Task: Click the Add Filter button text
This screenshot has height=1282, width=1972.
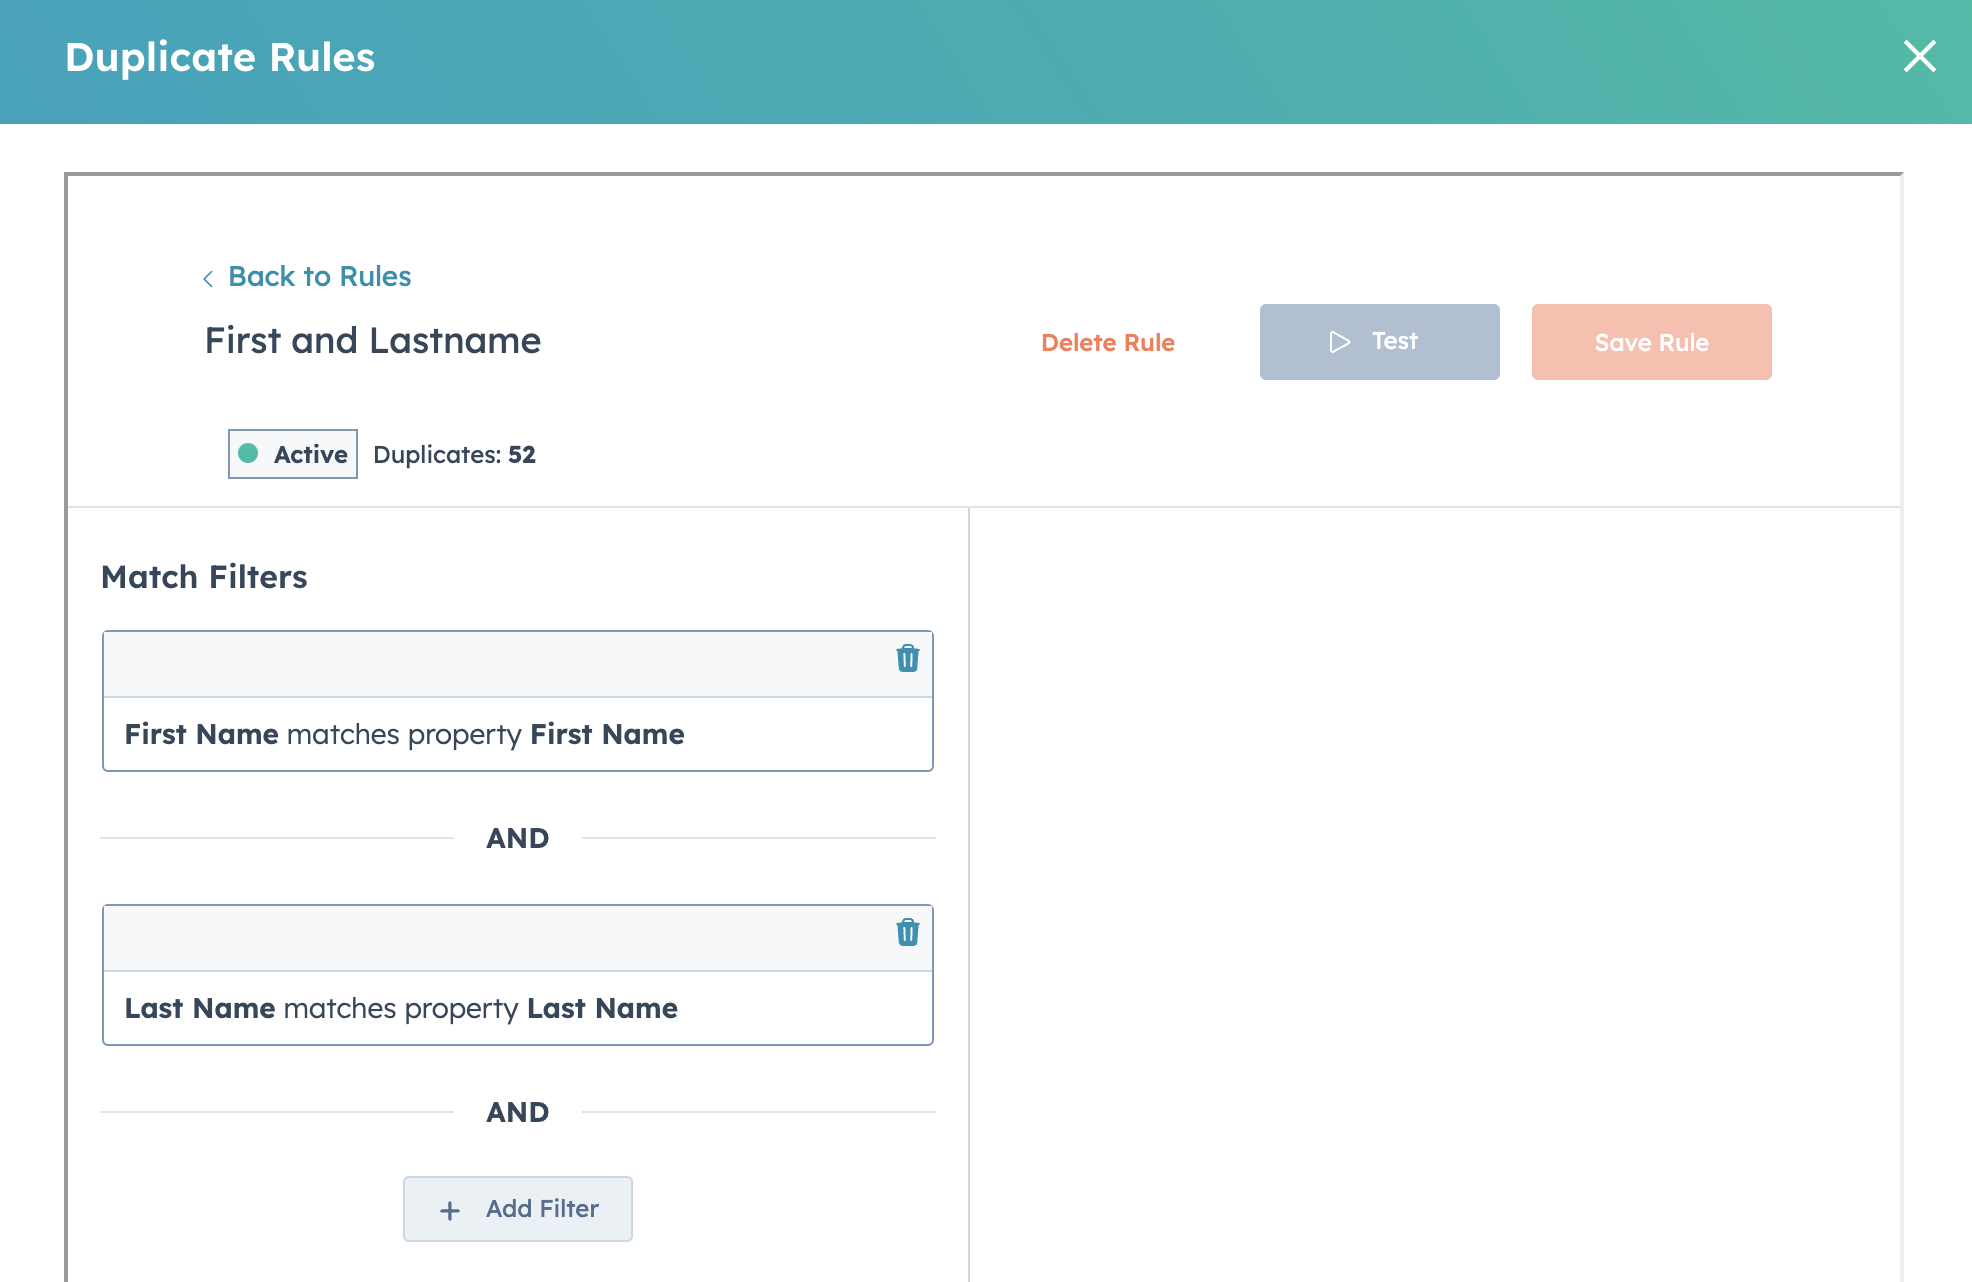Action: tap(542, 1209)
